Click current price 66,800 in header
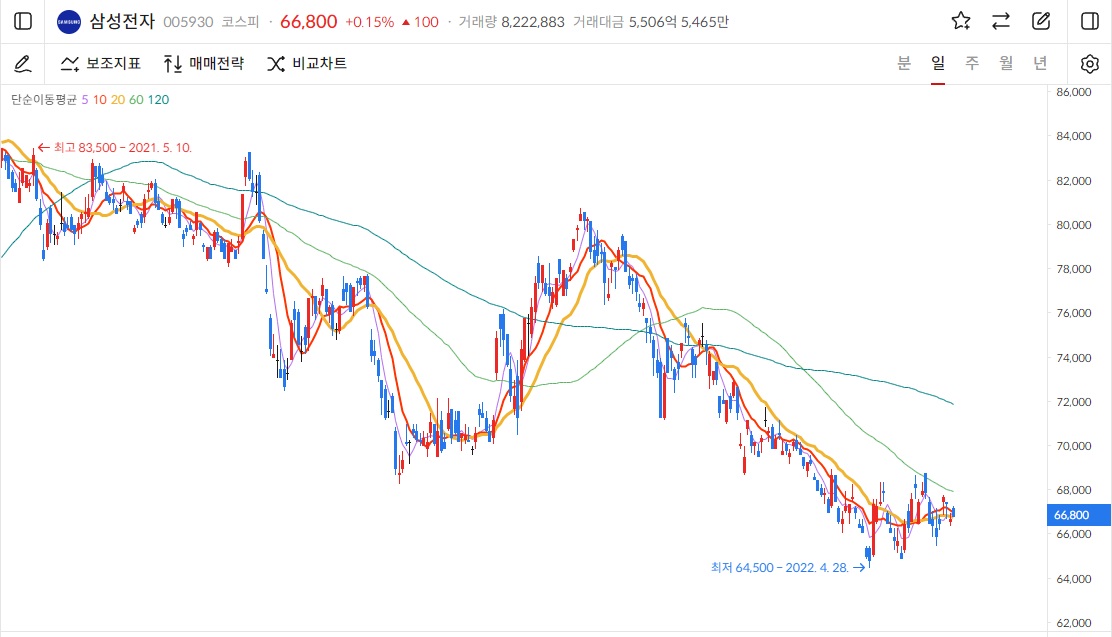 click(x=308, y=22)
